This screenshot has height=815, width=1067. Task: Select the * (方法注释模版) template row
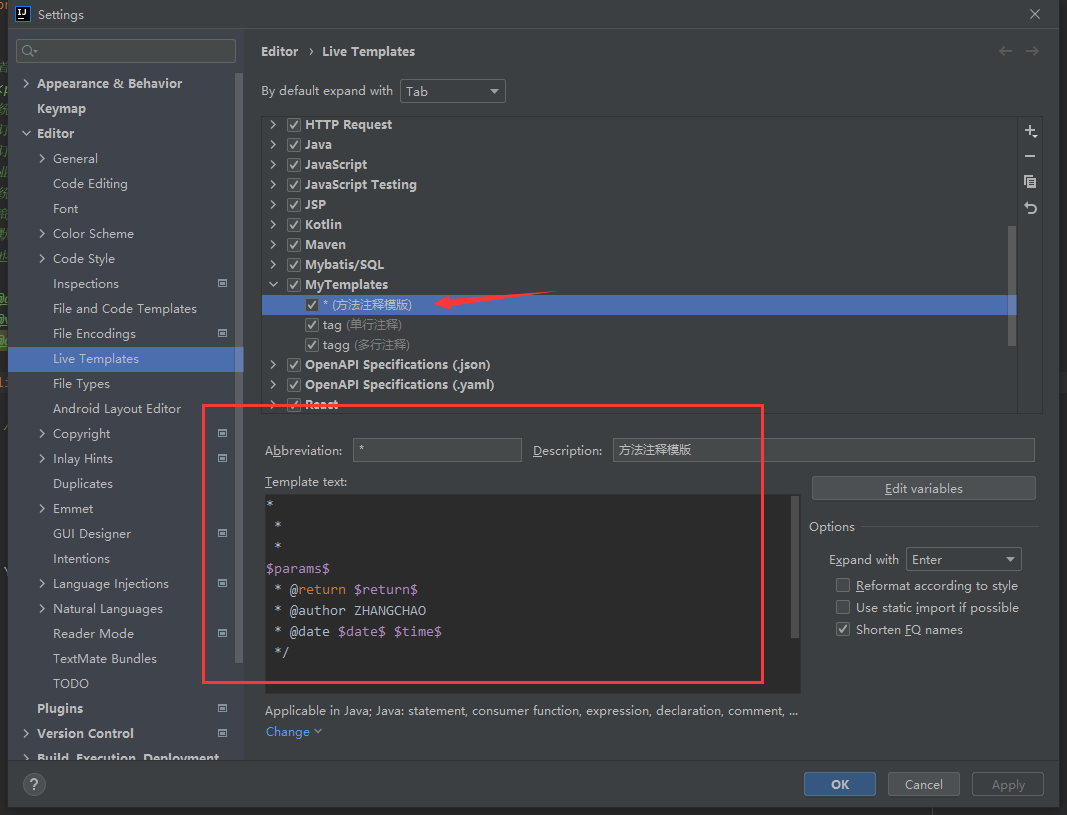(638, 305)
